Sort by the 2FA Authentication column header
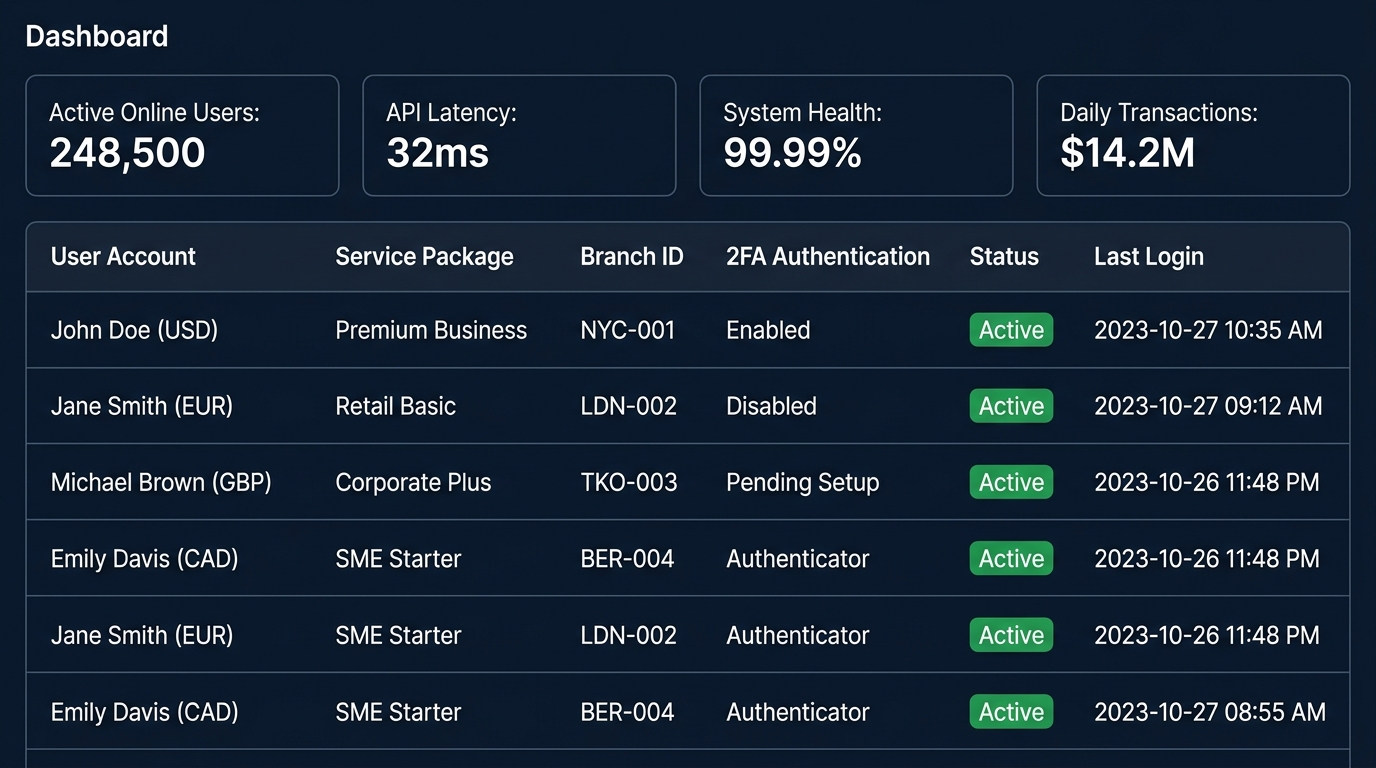 point(828,257)
